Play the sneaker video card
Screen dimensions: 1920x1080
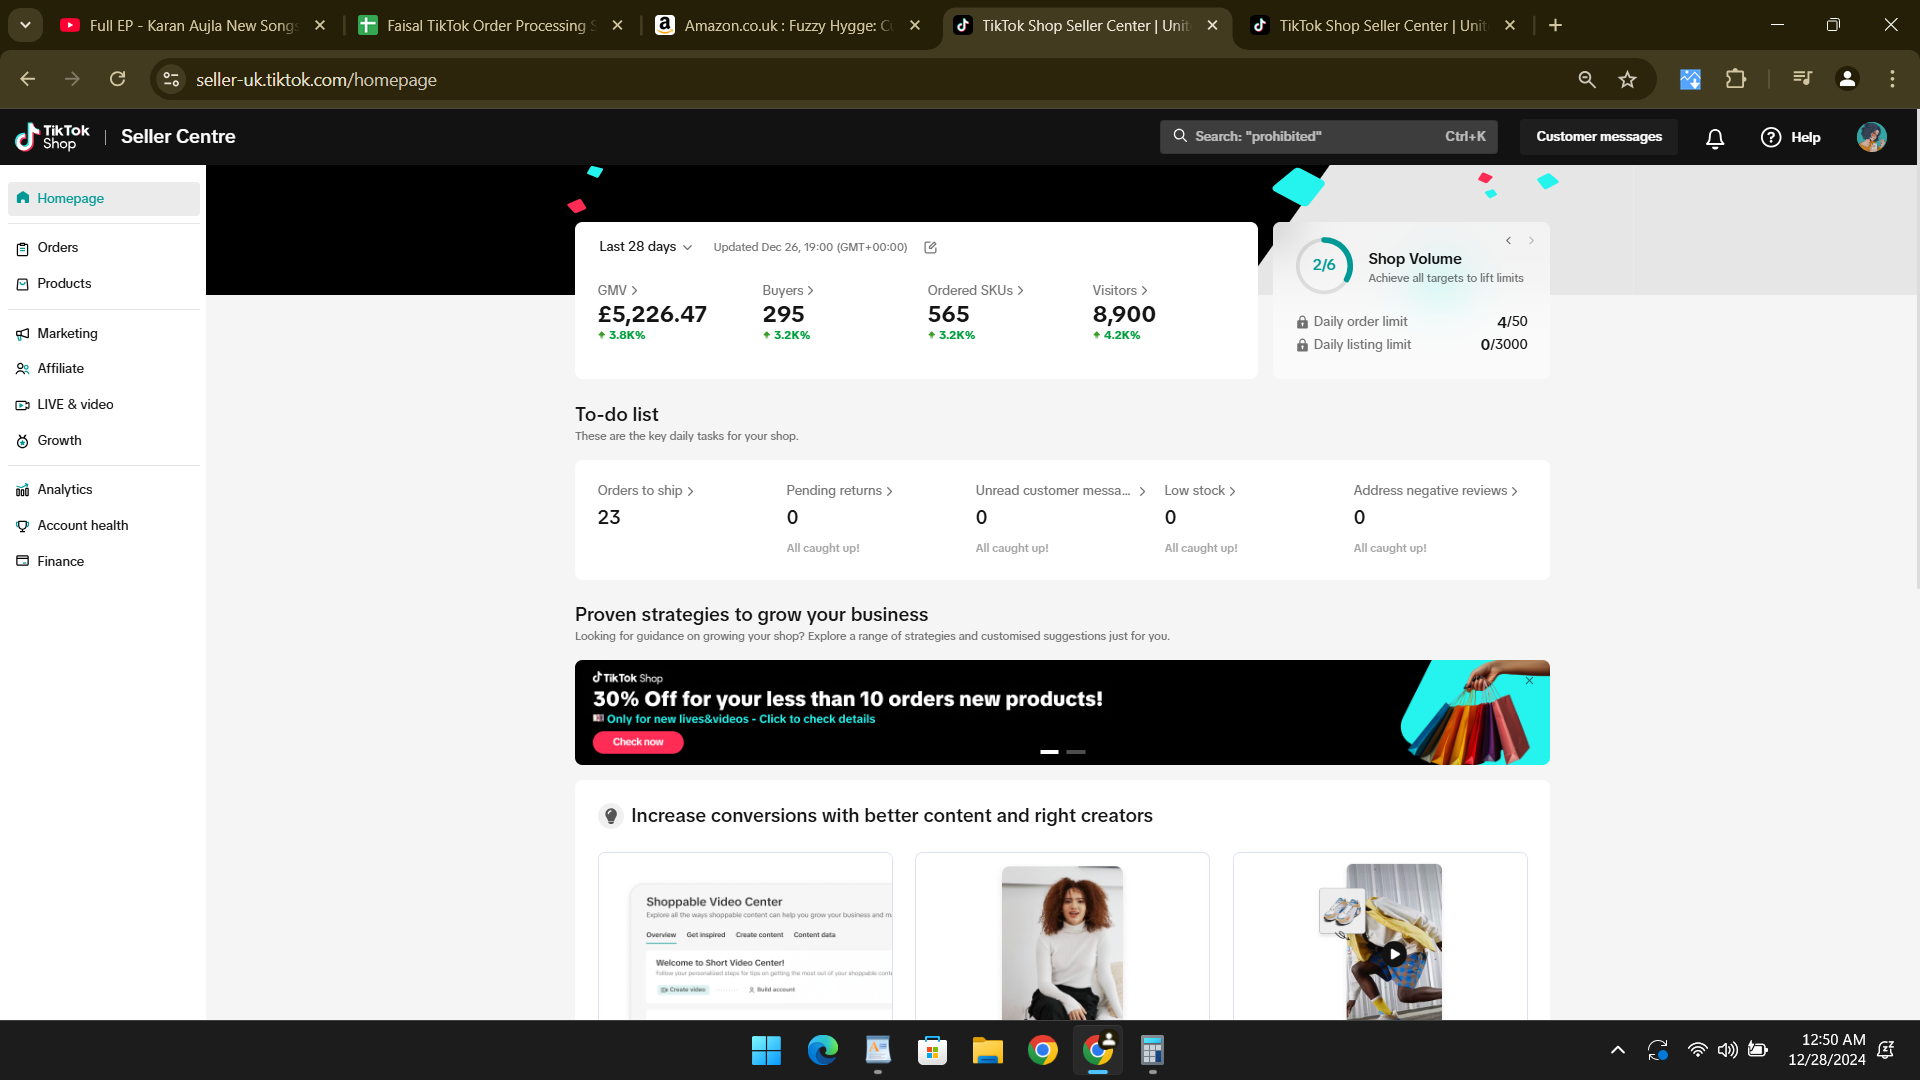(1394, 954)
